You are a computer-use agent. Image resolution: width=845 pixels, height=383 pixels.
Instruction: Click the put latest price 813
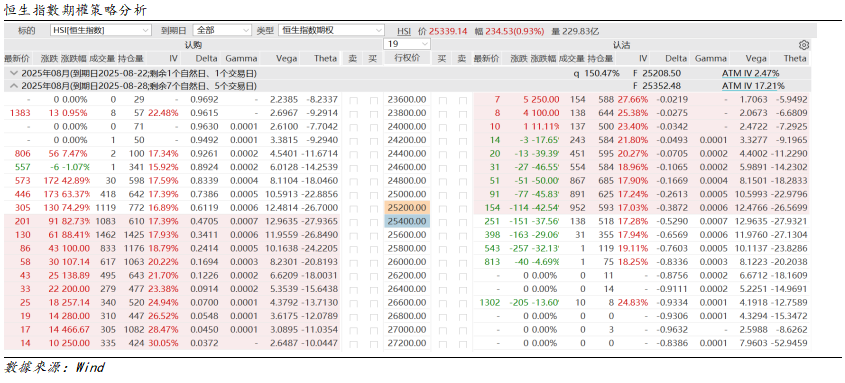point(493,262)
